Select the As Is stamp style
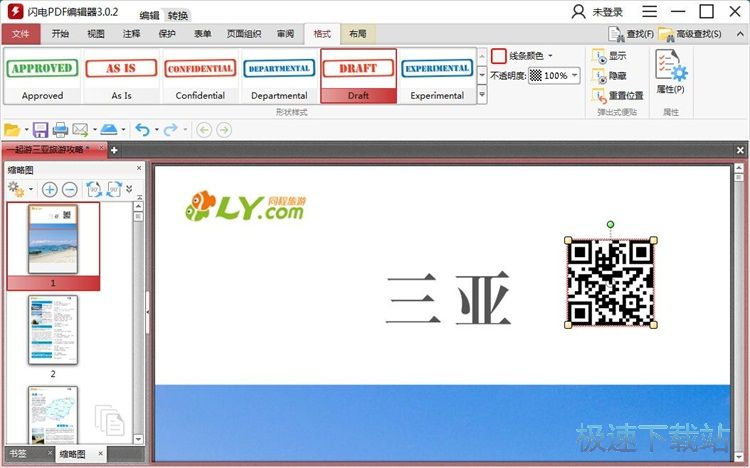This screenshot has height=468, width=750. coord(121,76)
